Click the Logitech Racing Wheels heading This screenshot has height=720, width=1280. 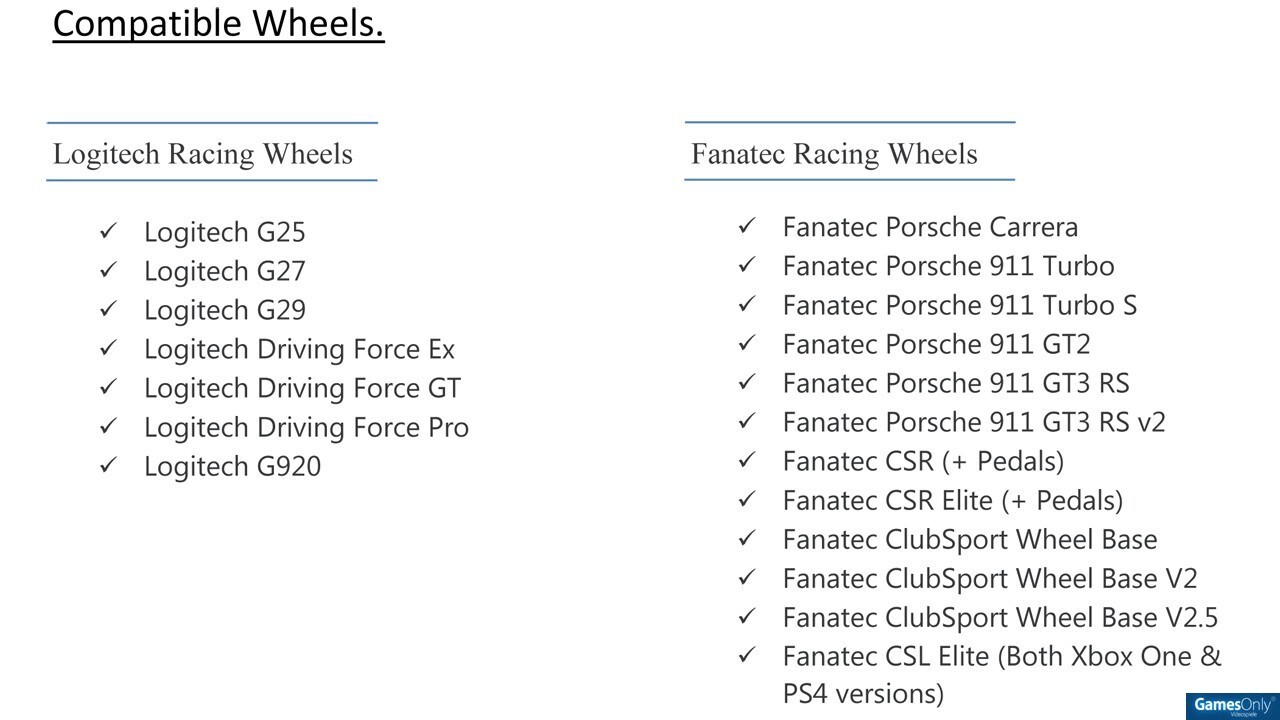click(x=203, y=154)
